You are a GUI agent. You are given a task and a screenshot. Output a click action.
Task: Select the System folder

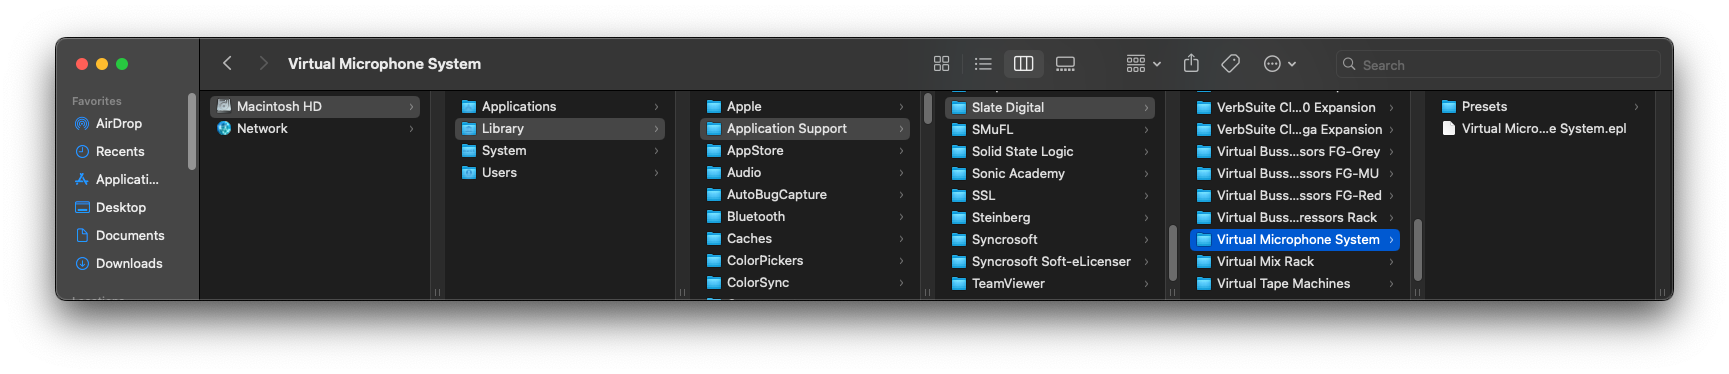coord(560,150)
